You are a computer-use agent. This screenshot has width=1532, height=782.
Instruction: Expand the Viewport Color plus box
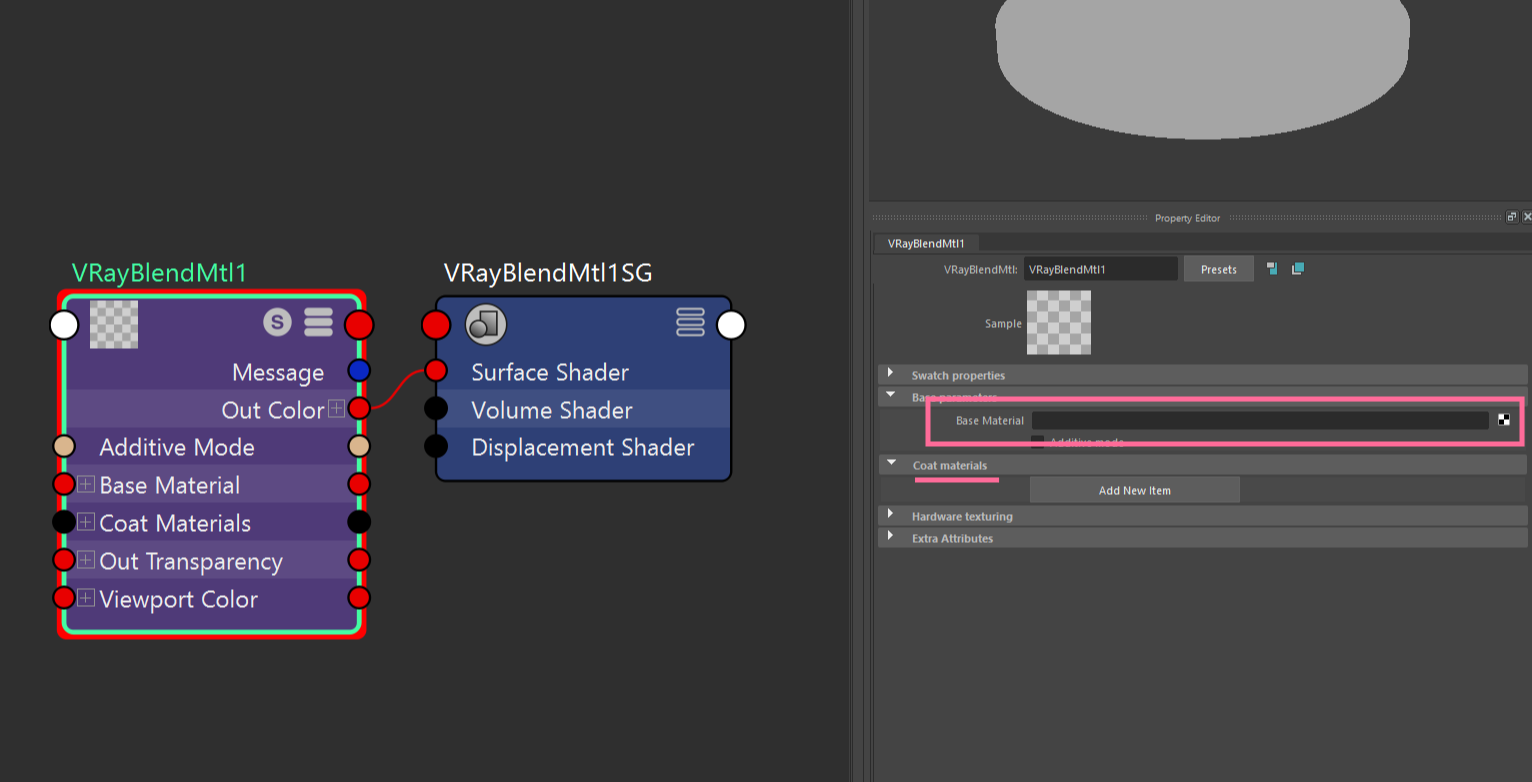coord(86,598)
